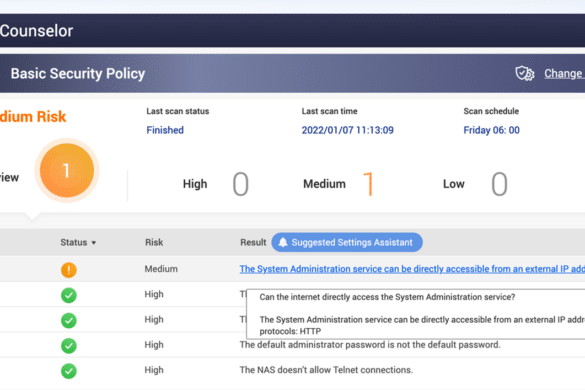The height and width of the screenshot is (390, 585).
Task: Select the Low risk count
Action: click(499, 184)
